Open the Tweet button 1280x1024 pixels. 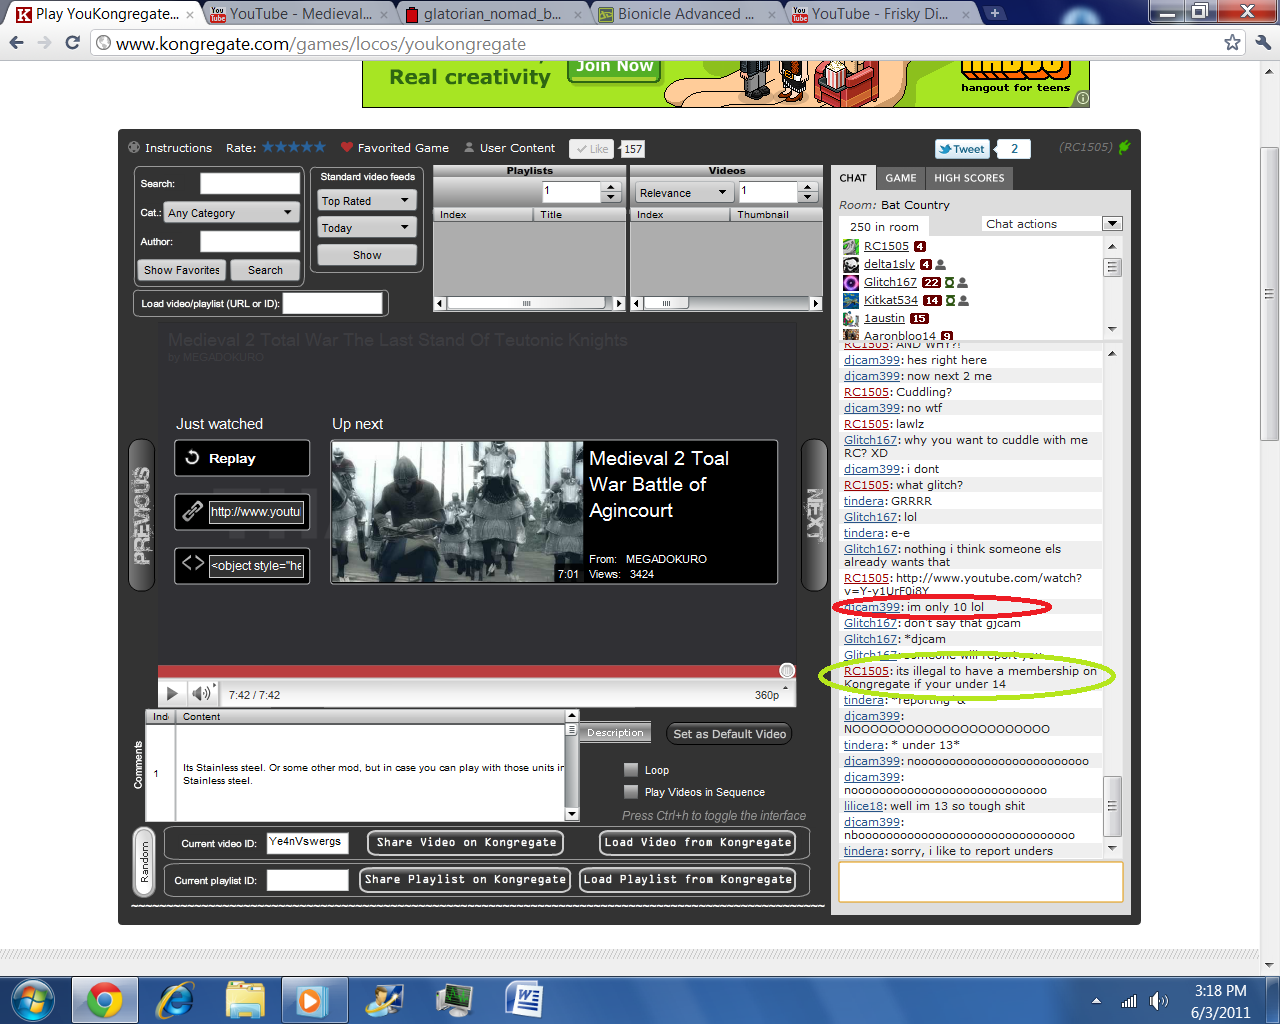click(x=962, y=149)
